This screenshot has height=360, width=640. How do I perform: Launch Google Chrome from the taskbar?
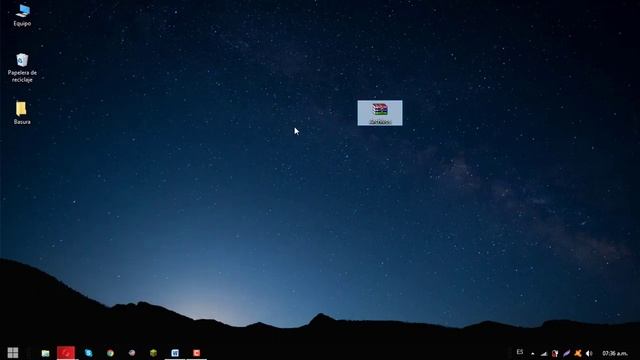[110, 353]
